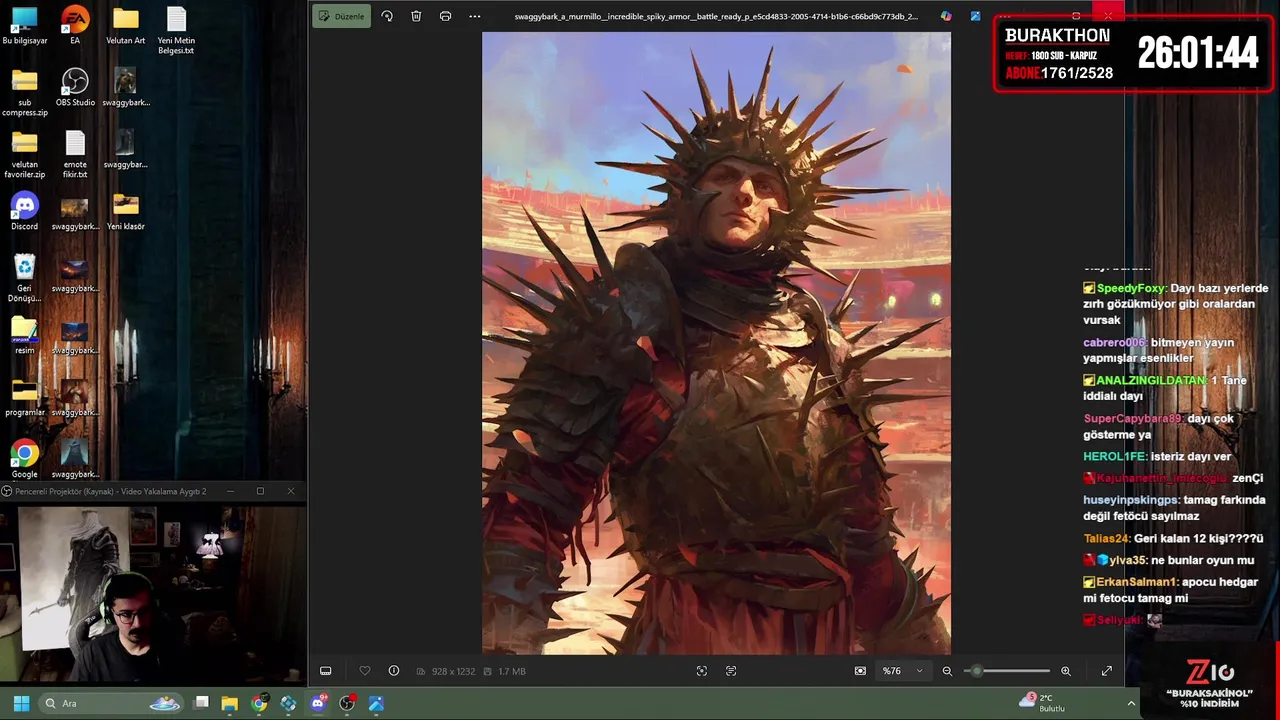Click the fit-to-window icon beside zoom percent
The width and height of the screenshot is (1280, 720).
pyautogui.click(x=860, y=671)
